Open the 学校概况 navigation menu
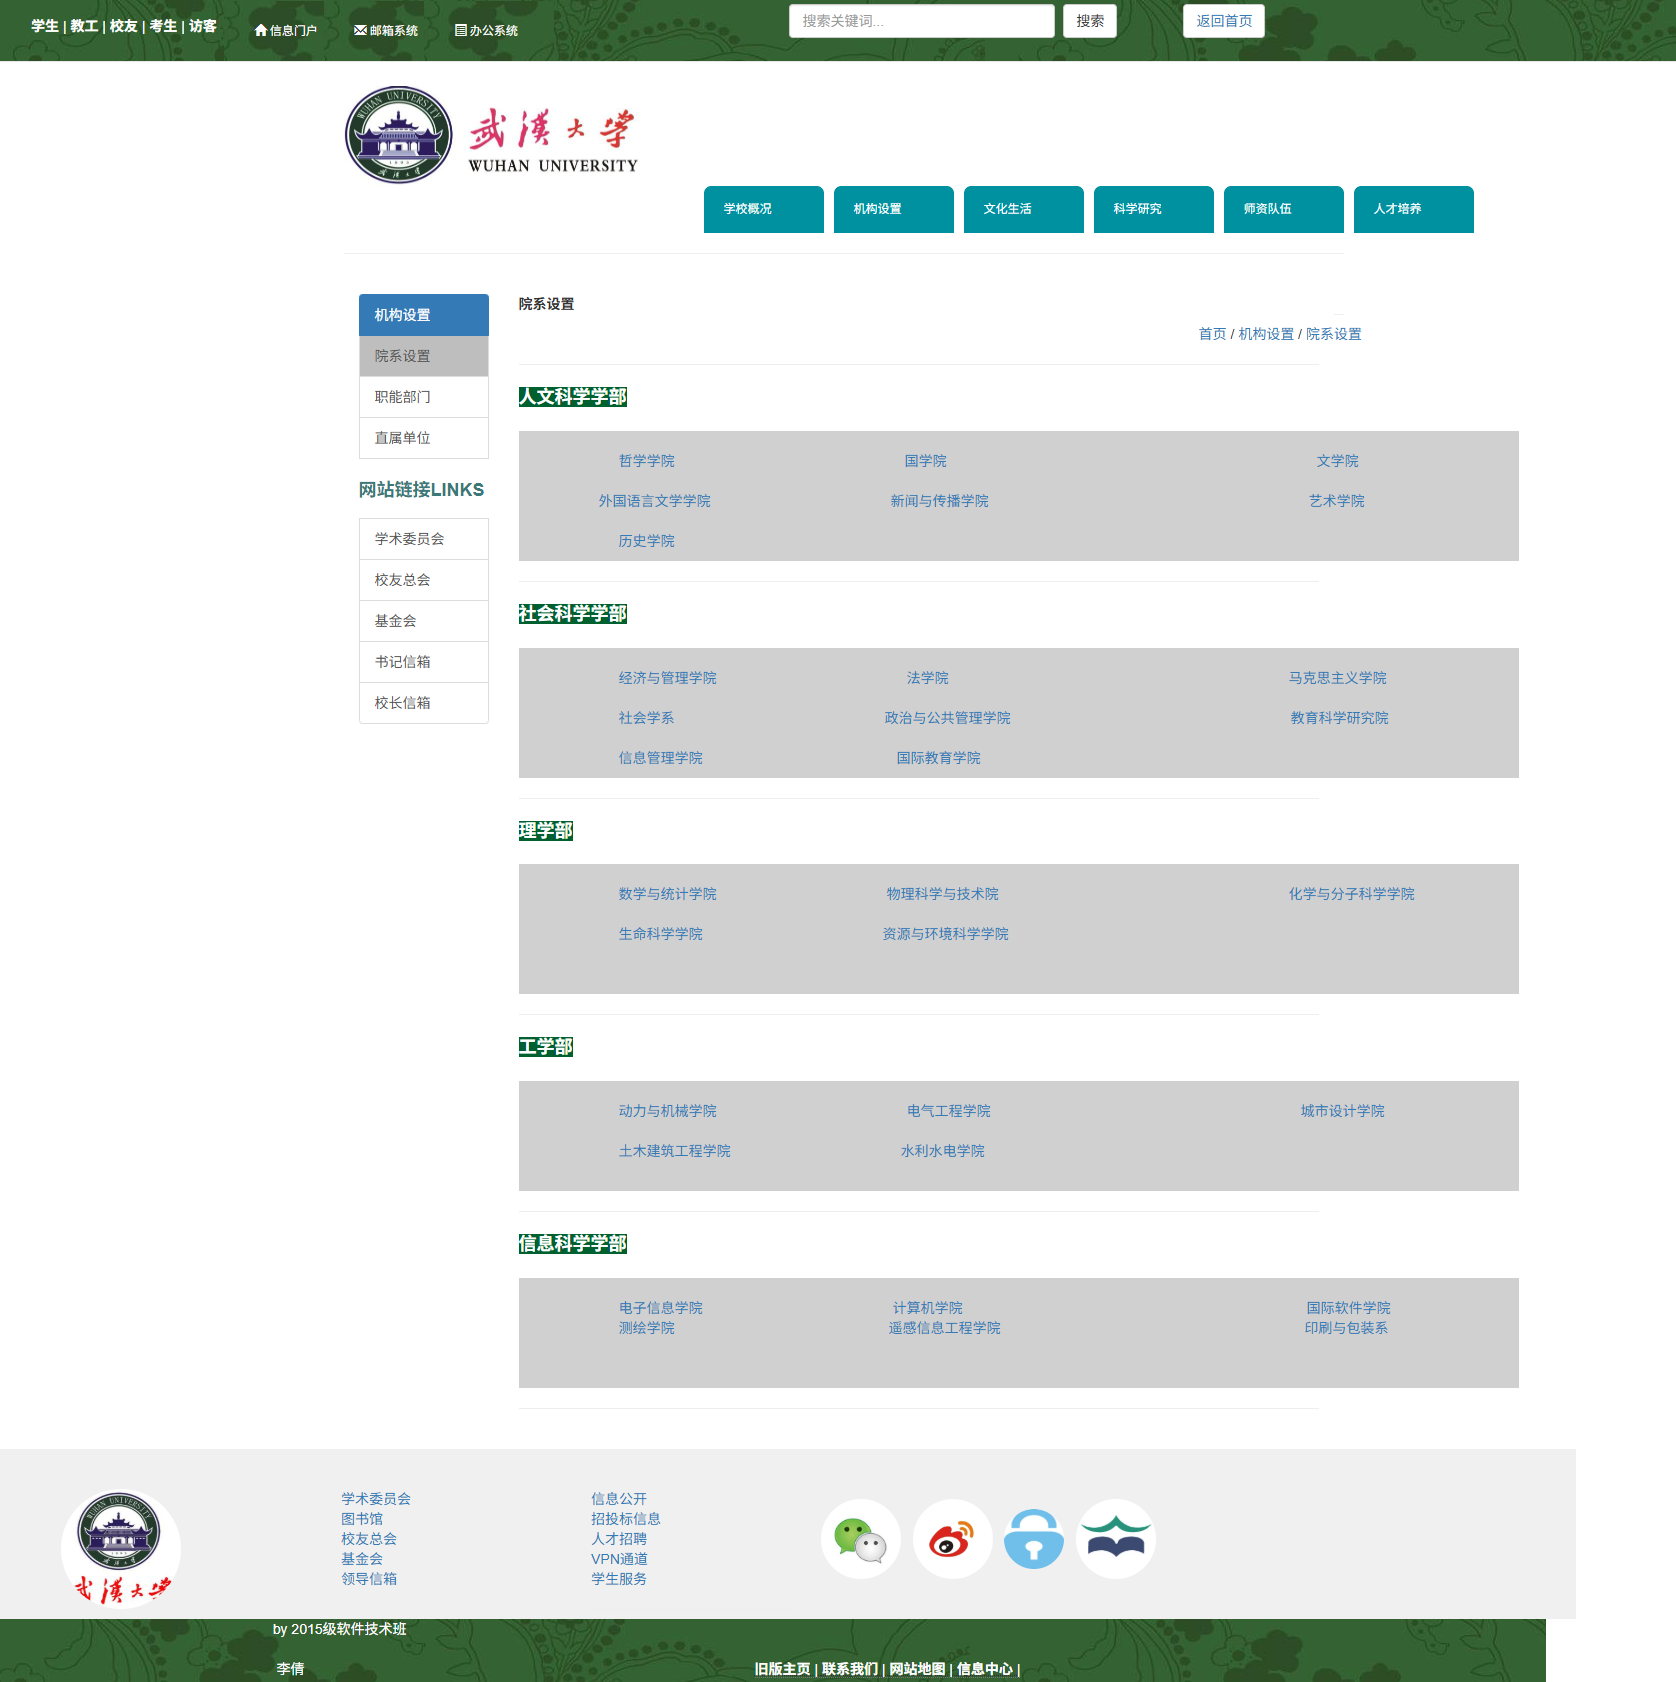Viewport: 1676px width, 1682px height. point(764,209)
